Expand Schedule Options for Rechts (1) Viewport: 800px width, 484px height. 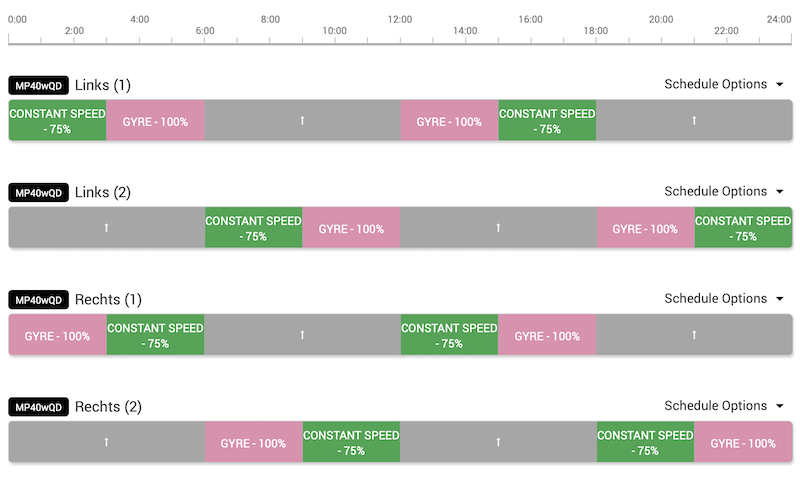pos(723,298)
